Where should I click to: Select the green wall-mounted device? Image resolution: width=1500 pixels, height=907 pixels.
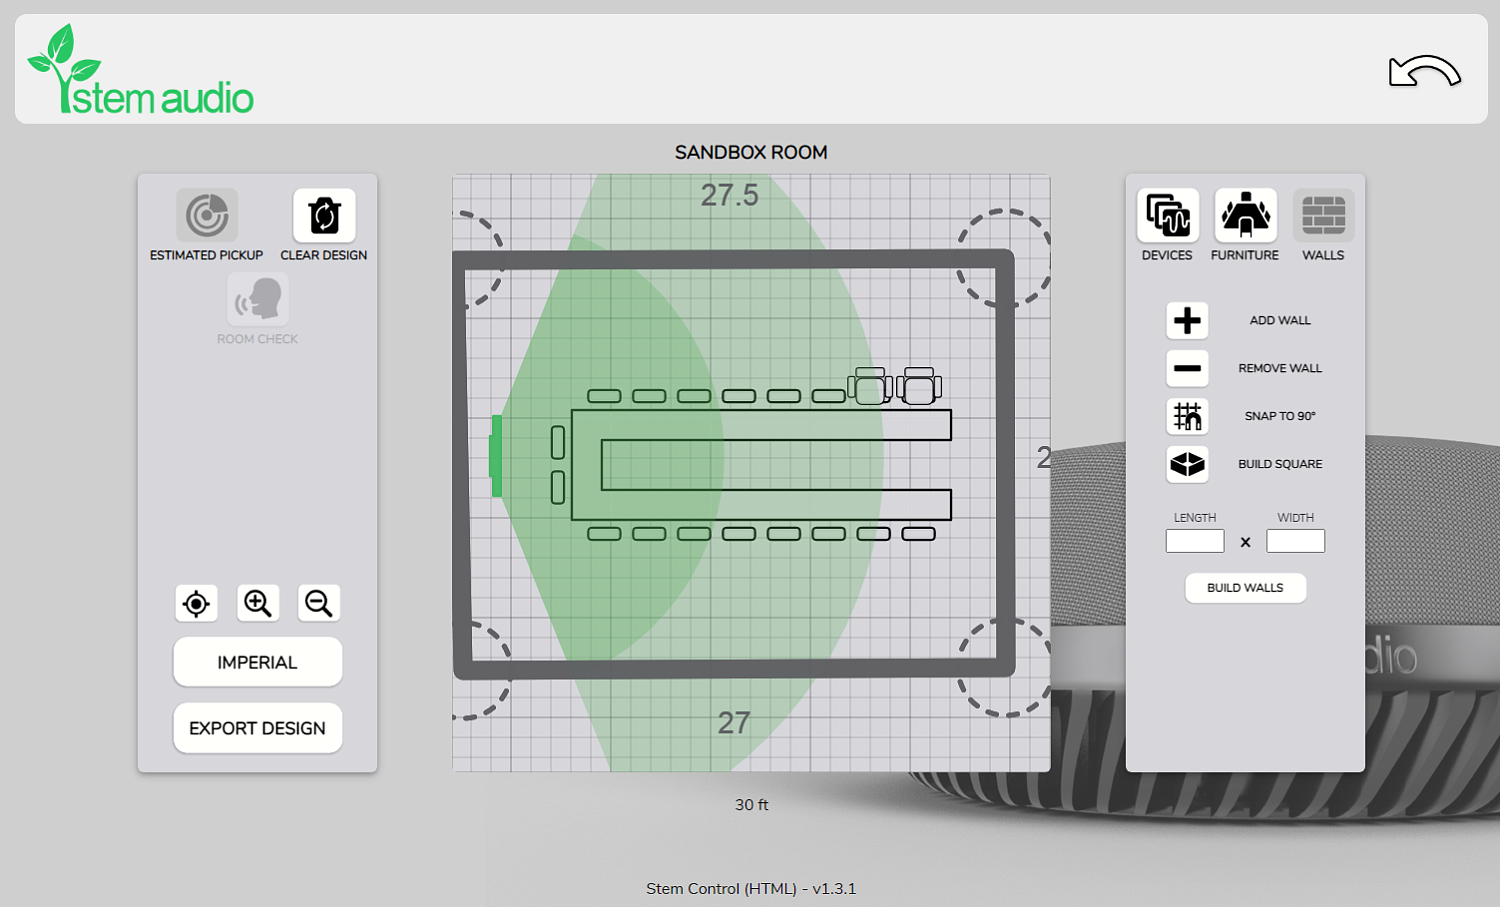click(x=495, y=456)
